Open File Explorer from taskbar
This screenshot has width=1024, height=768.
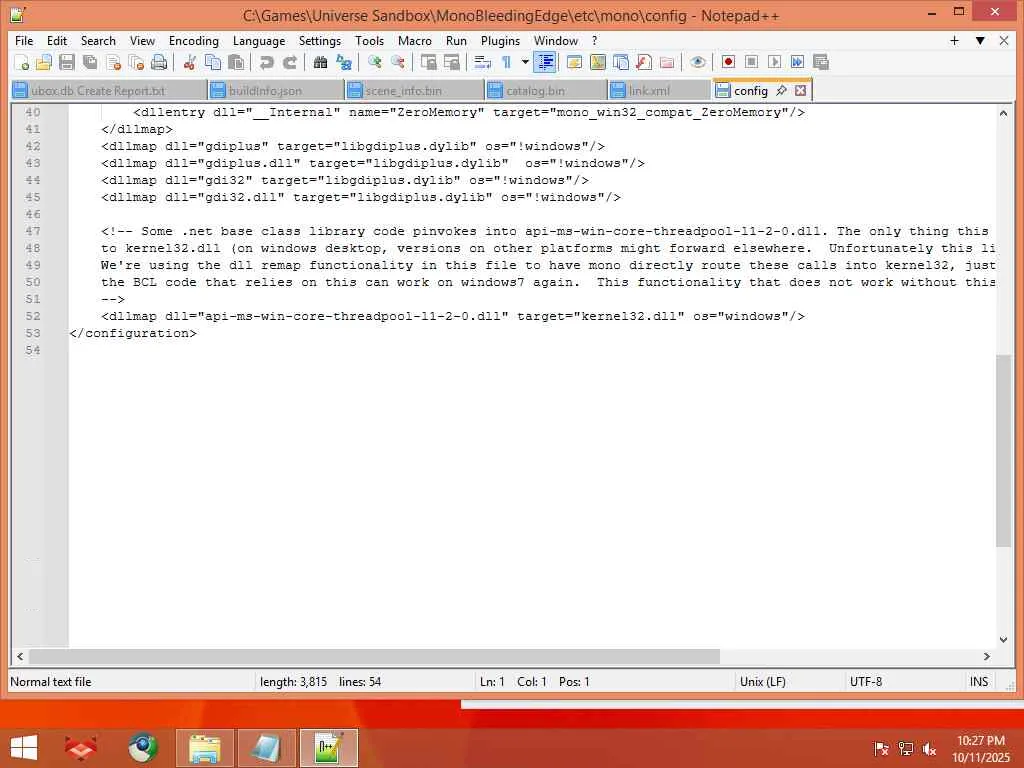[x=204, y=748]
